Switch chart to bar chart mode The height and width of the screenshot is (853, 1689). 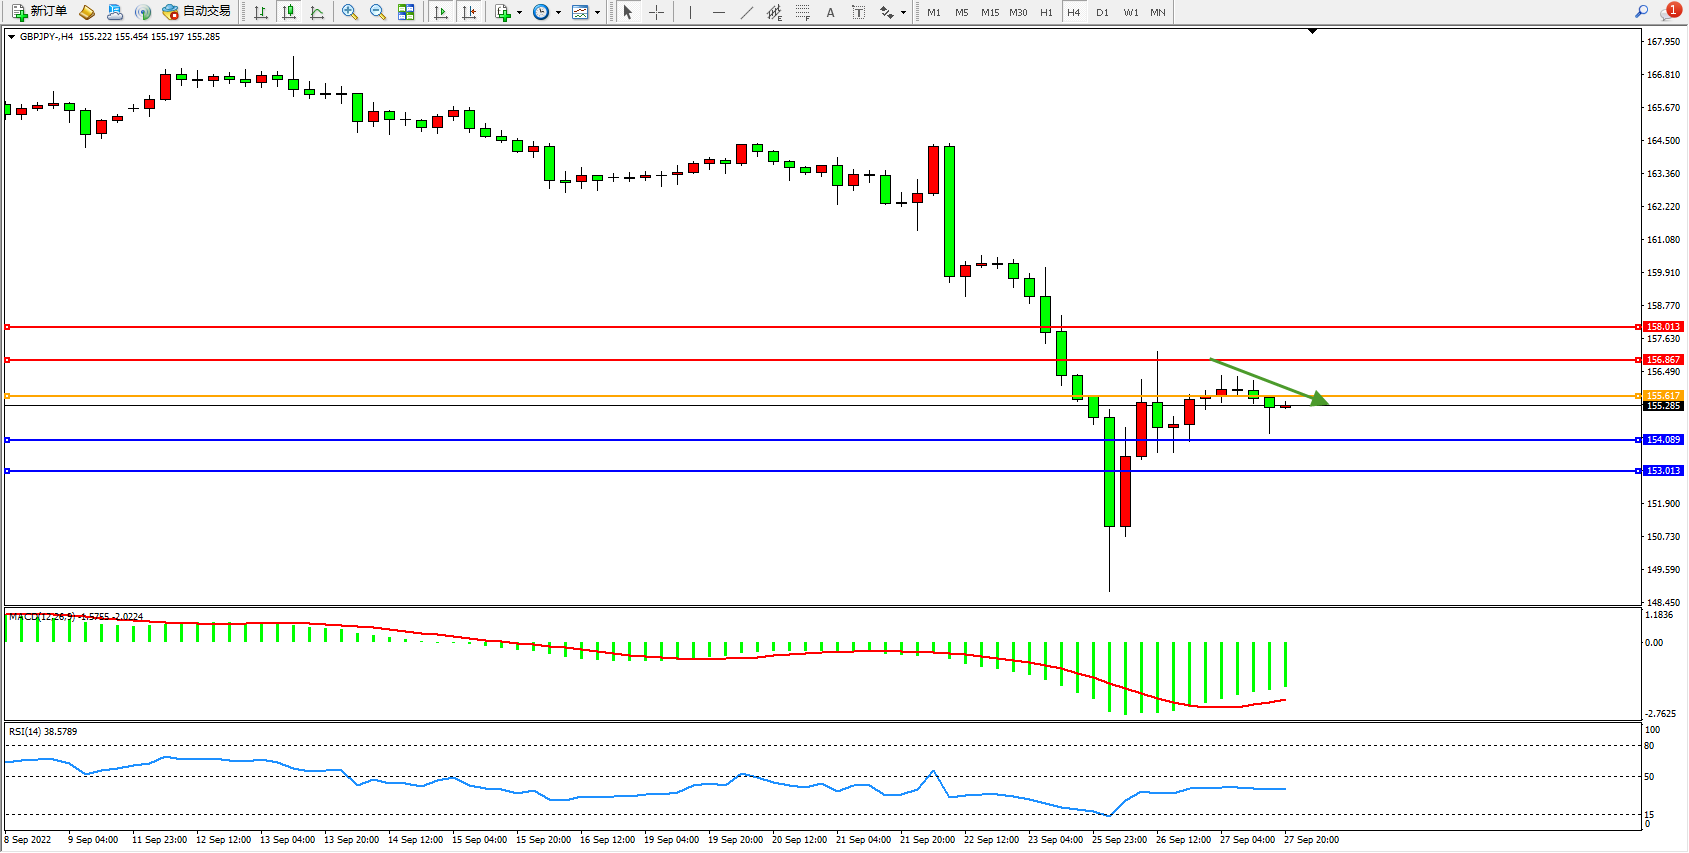(x=261, y=12)
